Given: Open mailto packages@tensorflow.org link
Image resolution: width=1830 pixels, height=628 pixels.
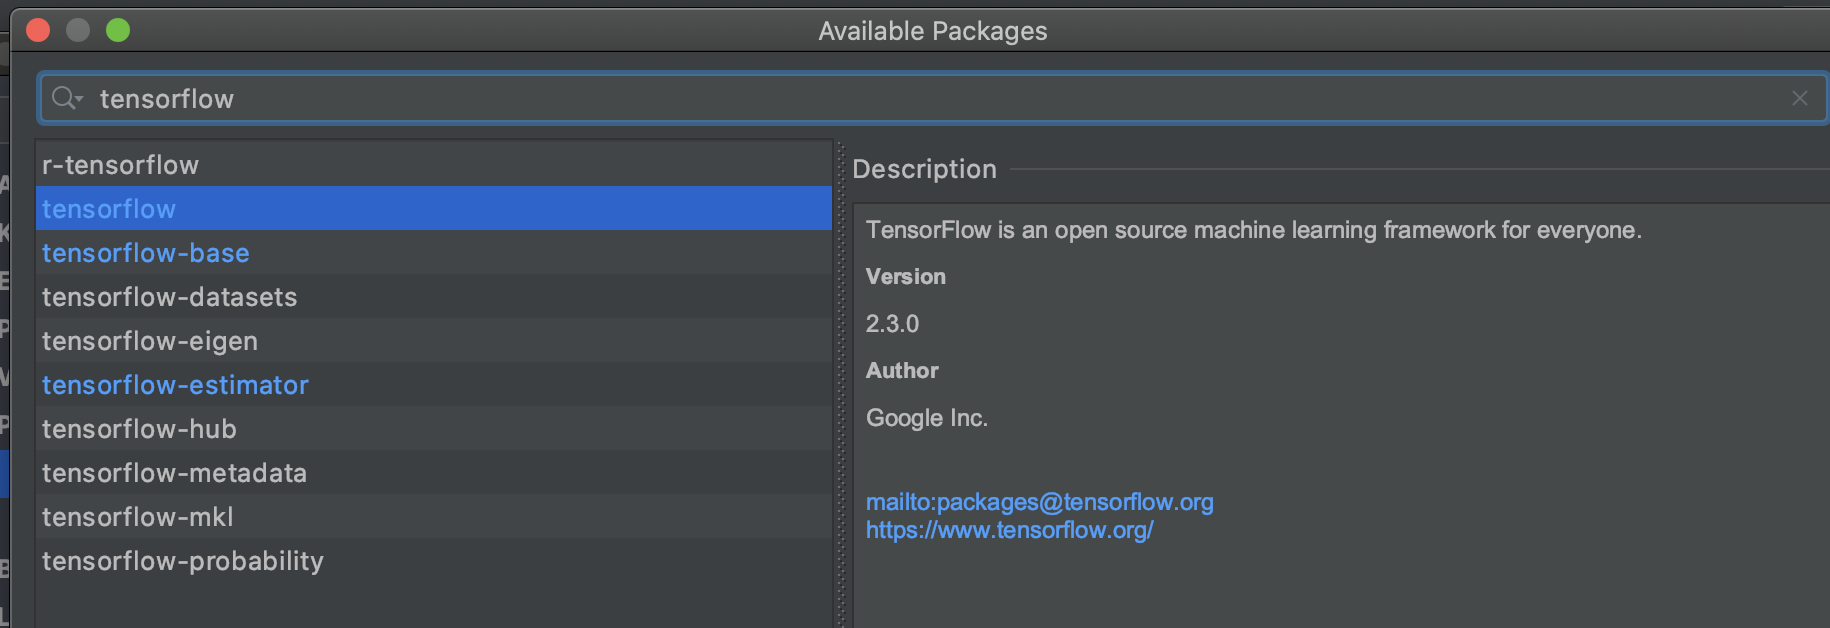Looking at the screenshot, I should click(1039, 502).
